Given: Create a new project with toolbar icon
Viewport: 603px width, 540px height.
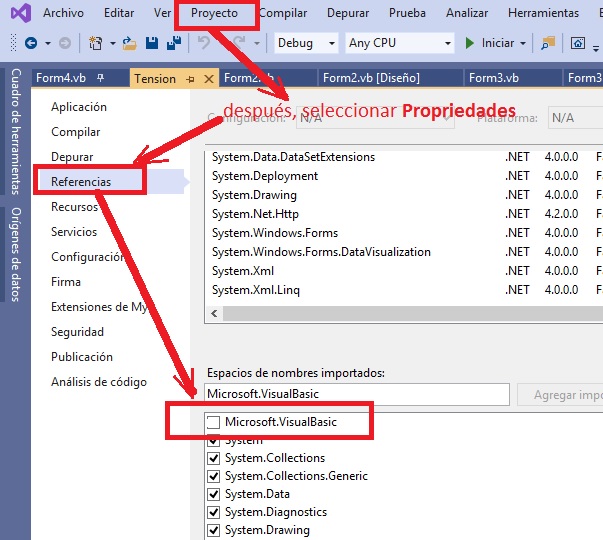Looking at the screenshot, I should click(95, 43).
